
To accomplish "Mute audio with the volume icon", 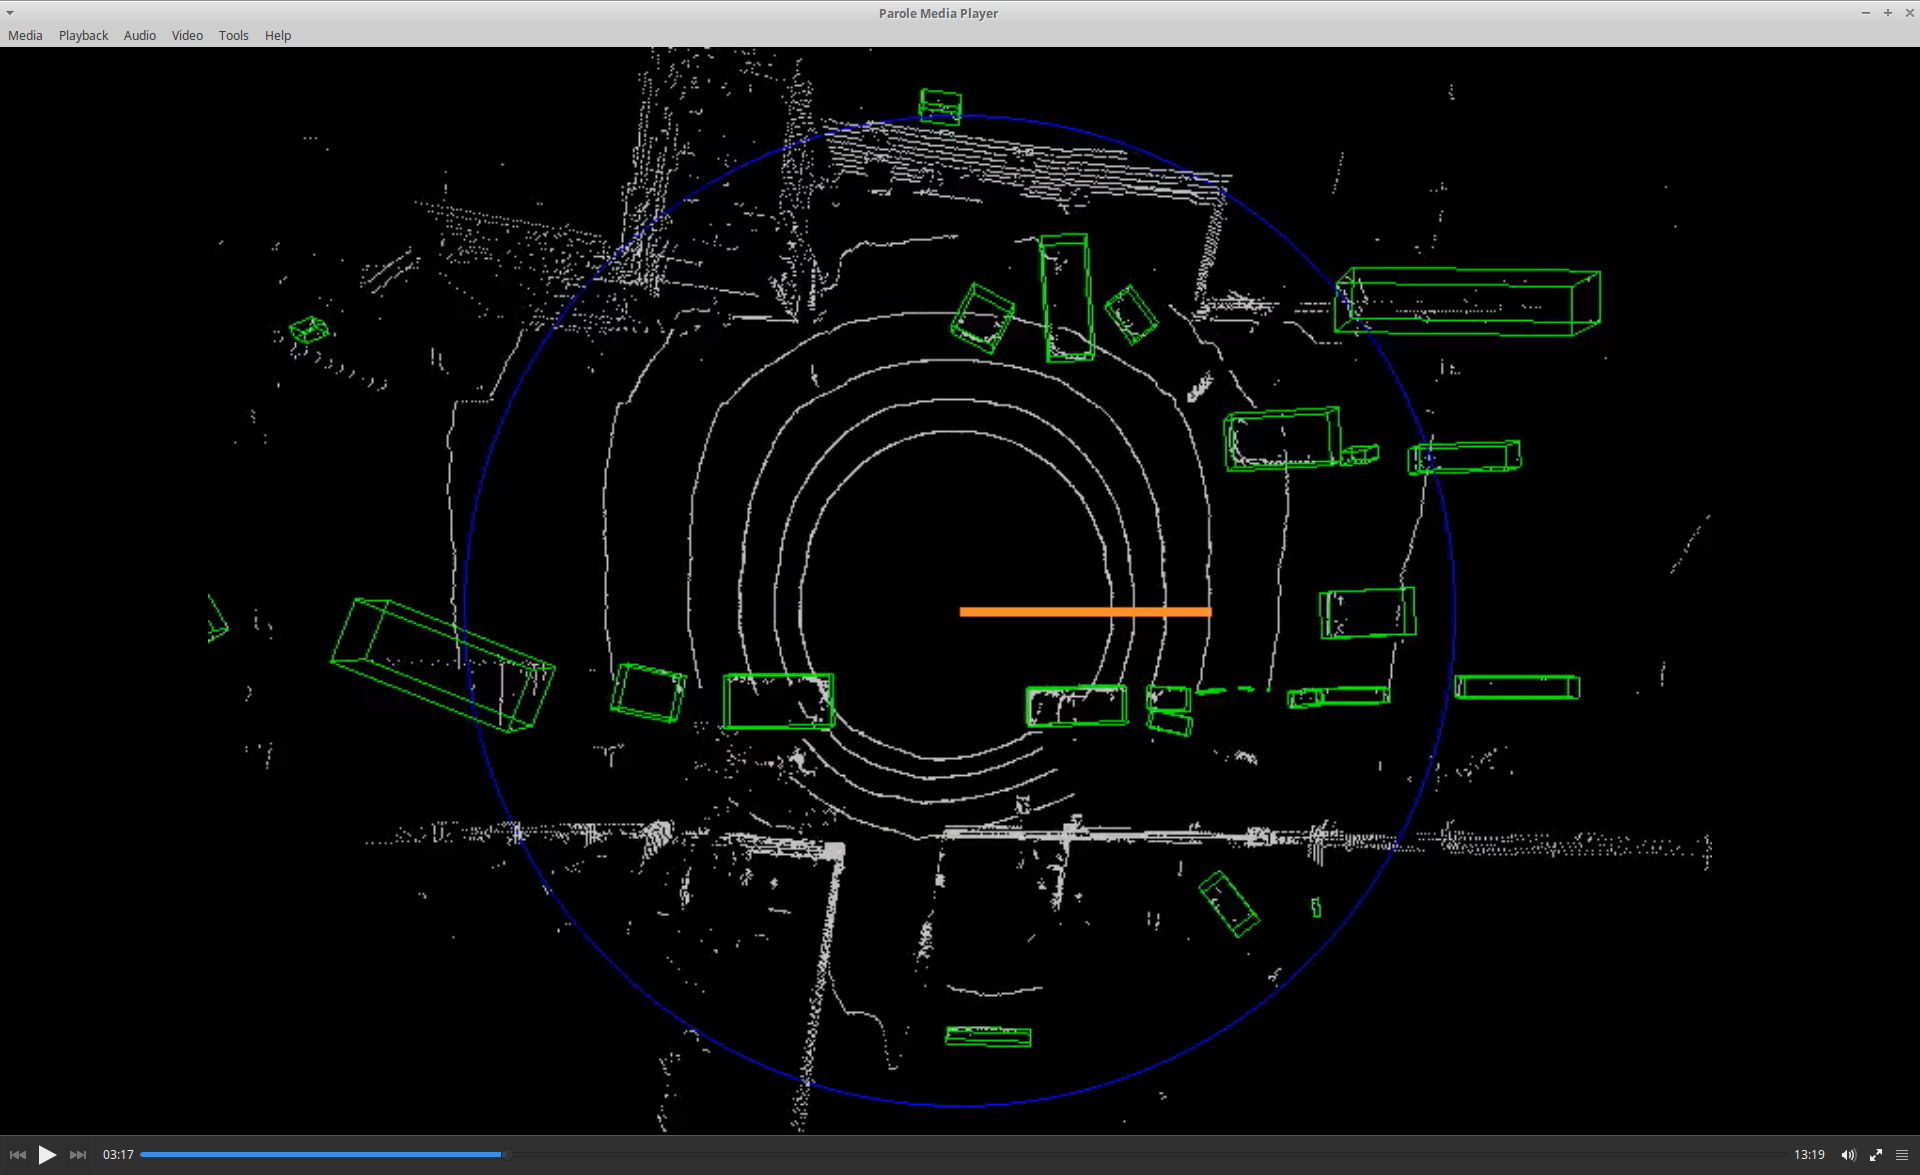I will pos(1848,1155).
